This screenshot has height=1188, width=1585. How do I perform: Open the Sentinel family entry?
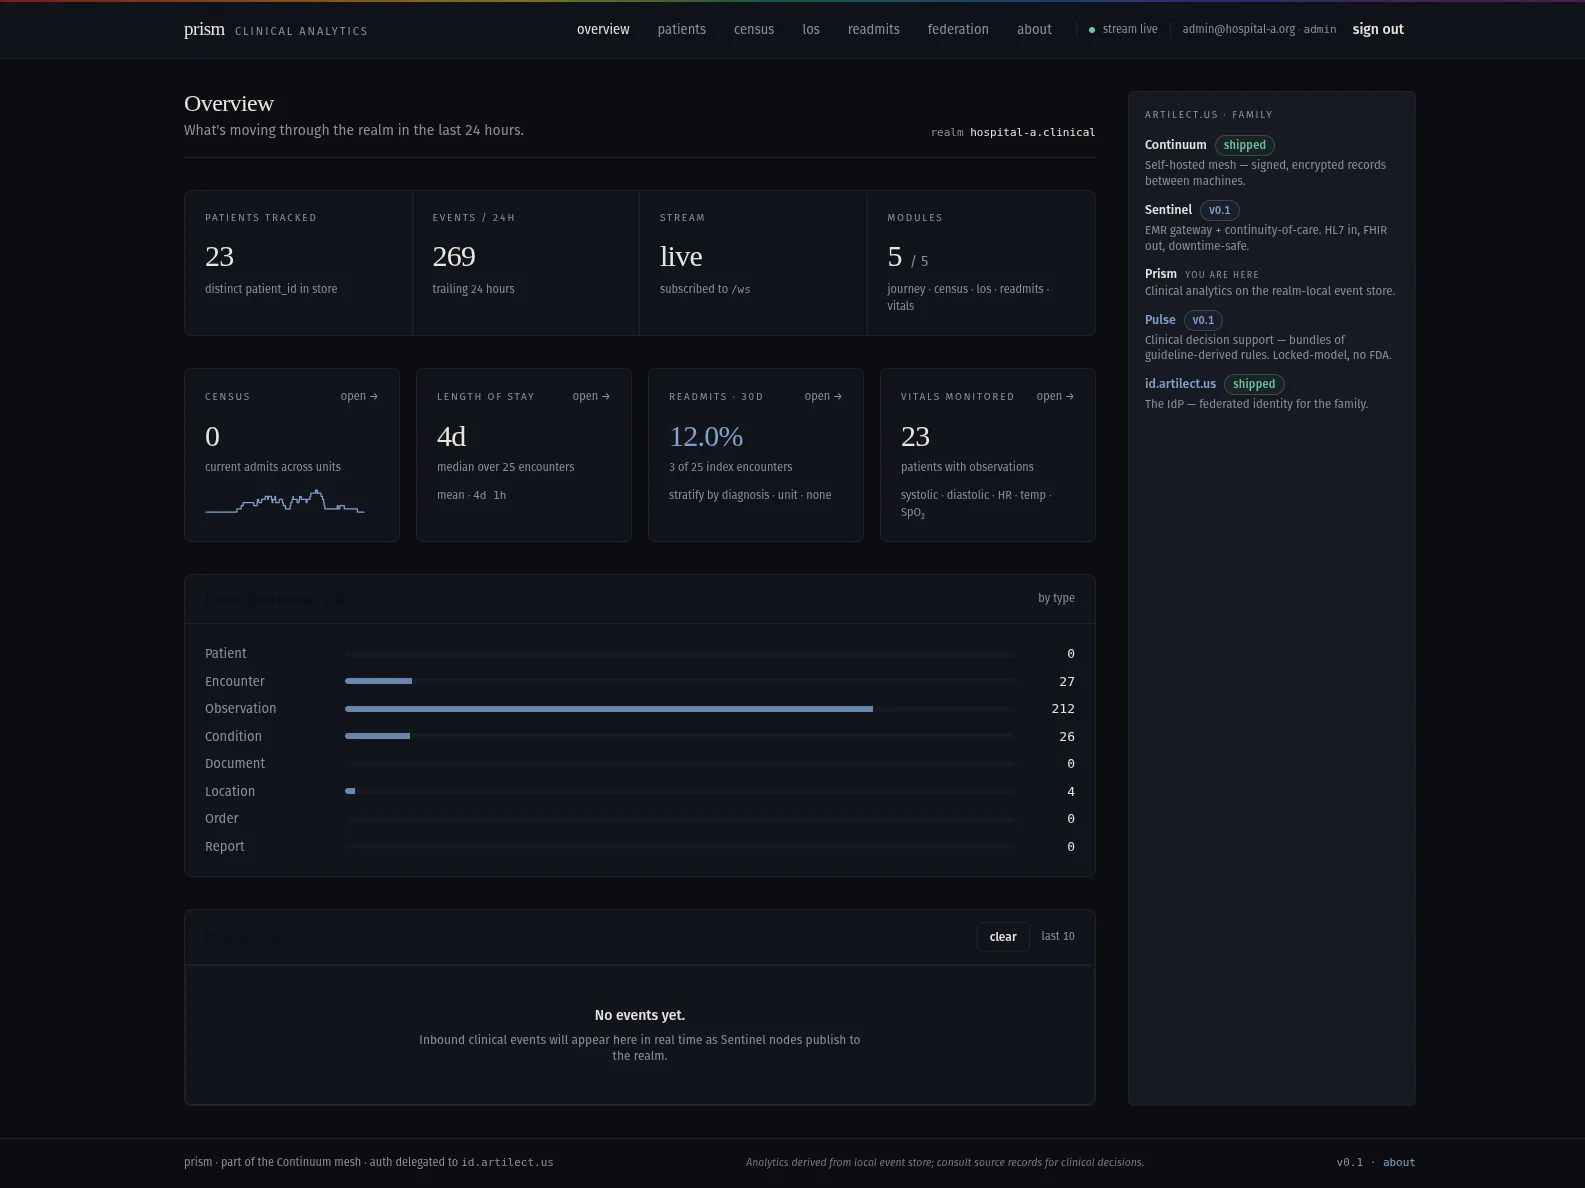coord(1168,210)
